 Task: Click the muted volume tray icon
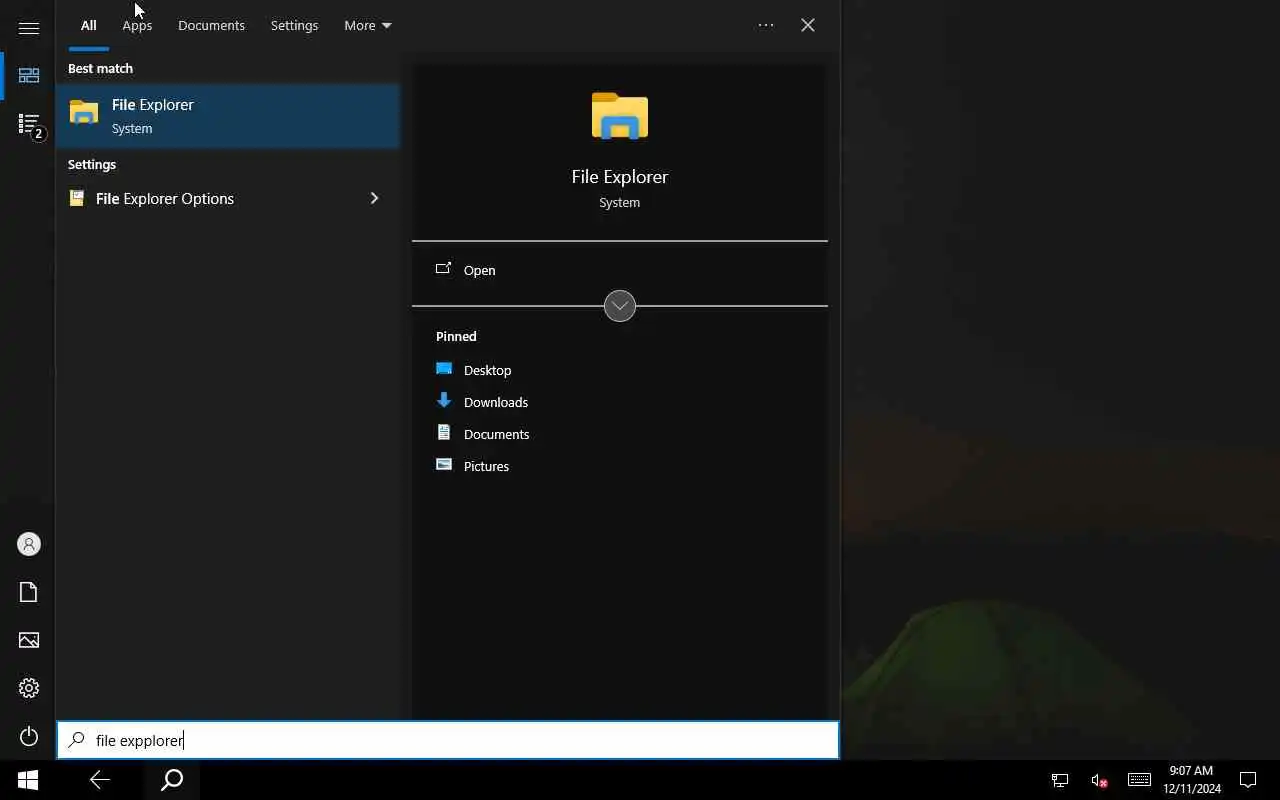coord(1099,780)
